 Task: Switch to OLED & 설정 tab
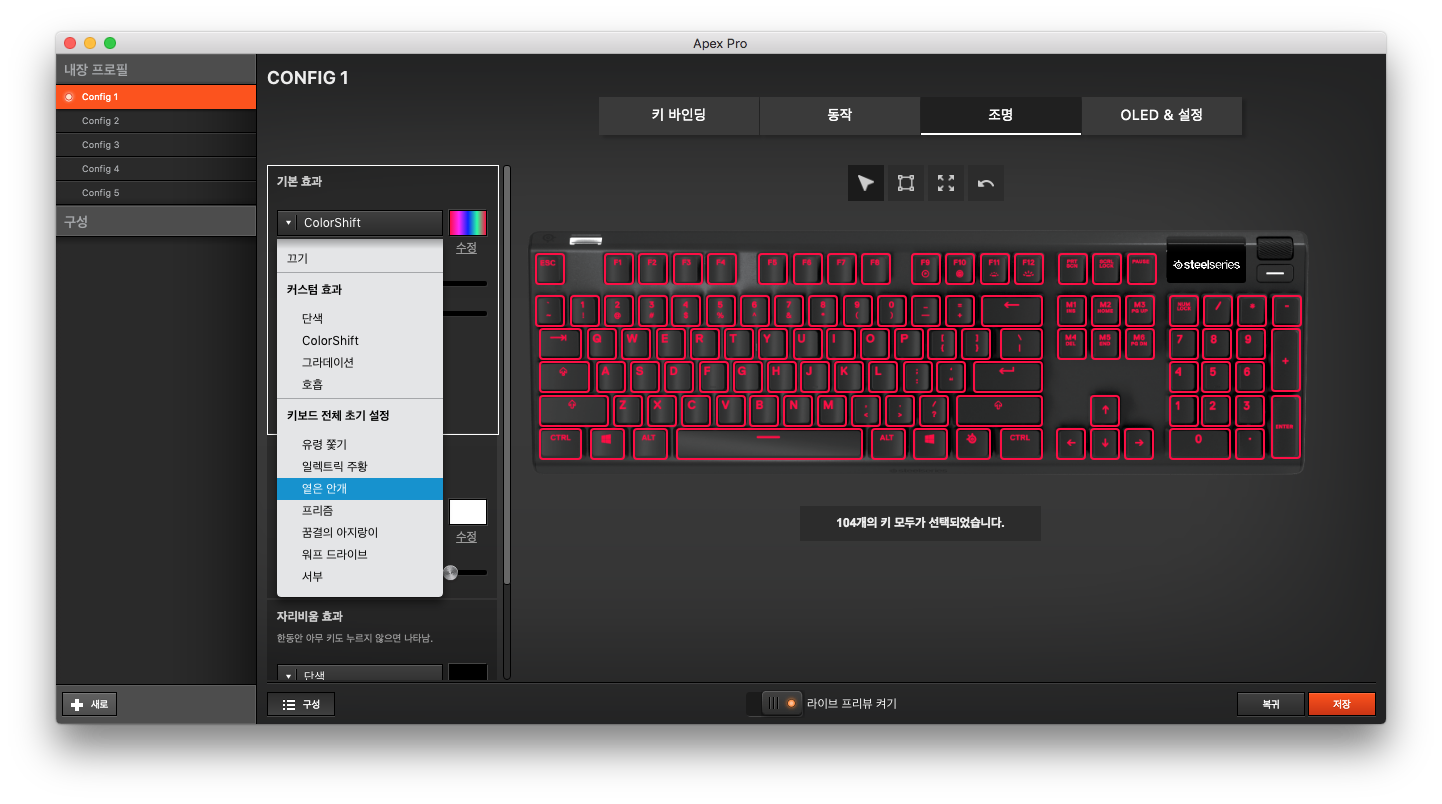tap(1162, 115)
